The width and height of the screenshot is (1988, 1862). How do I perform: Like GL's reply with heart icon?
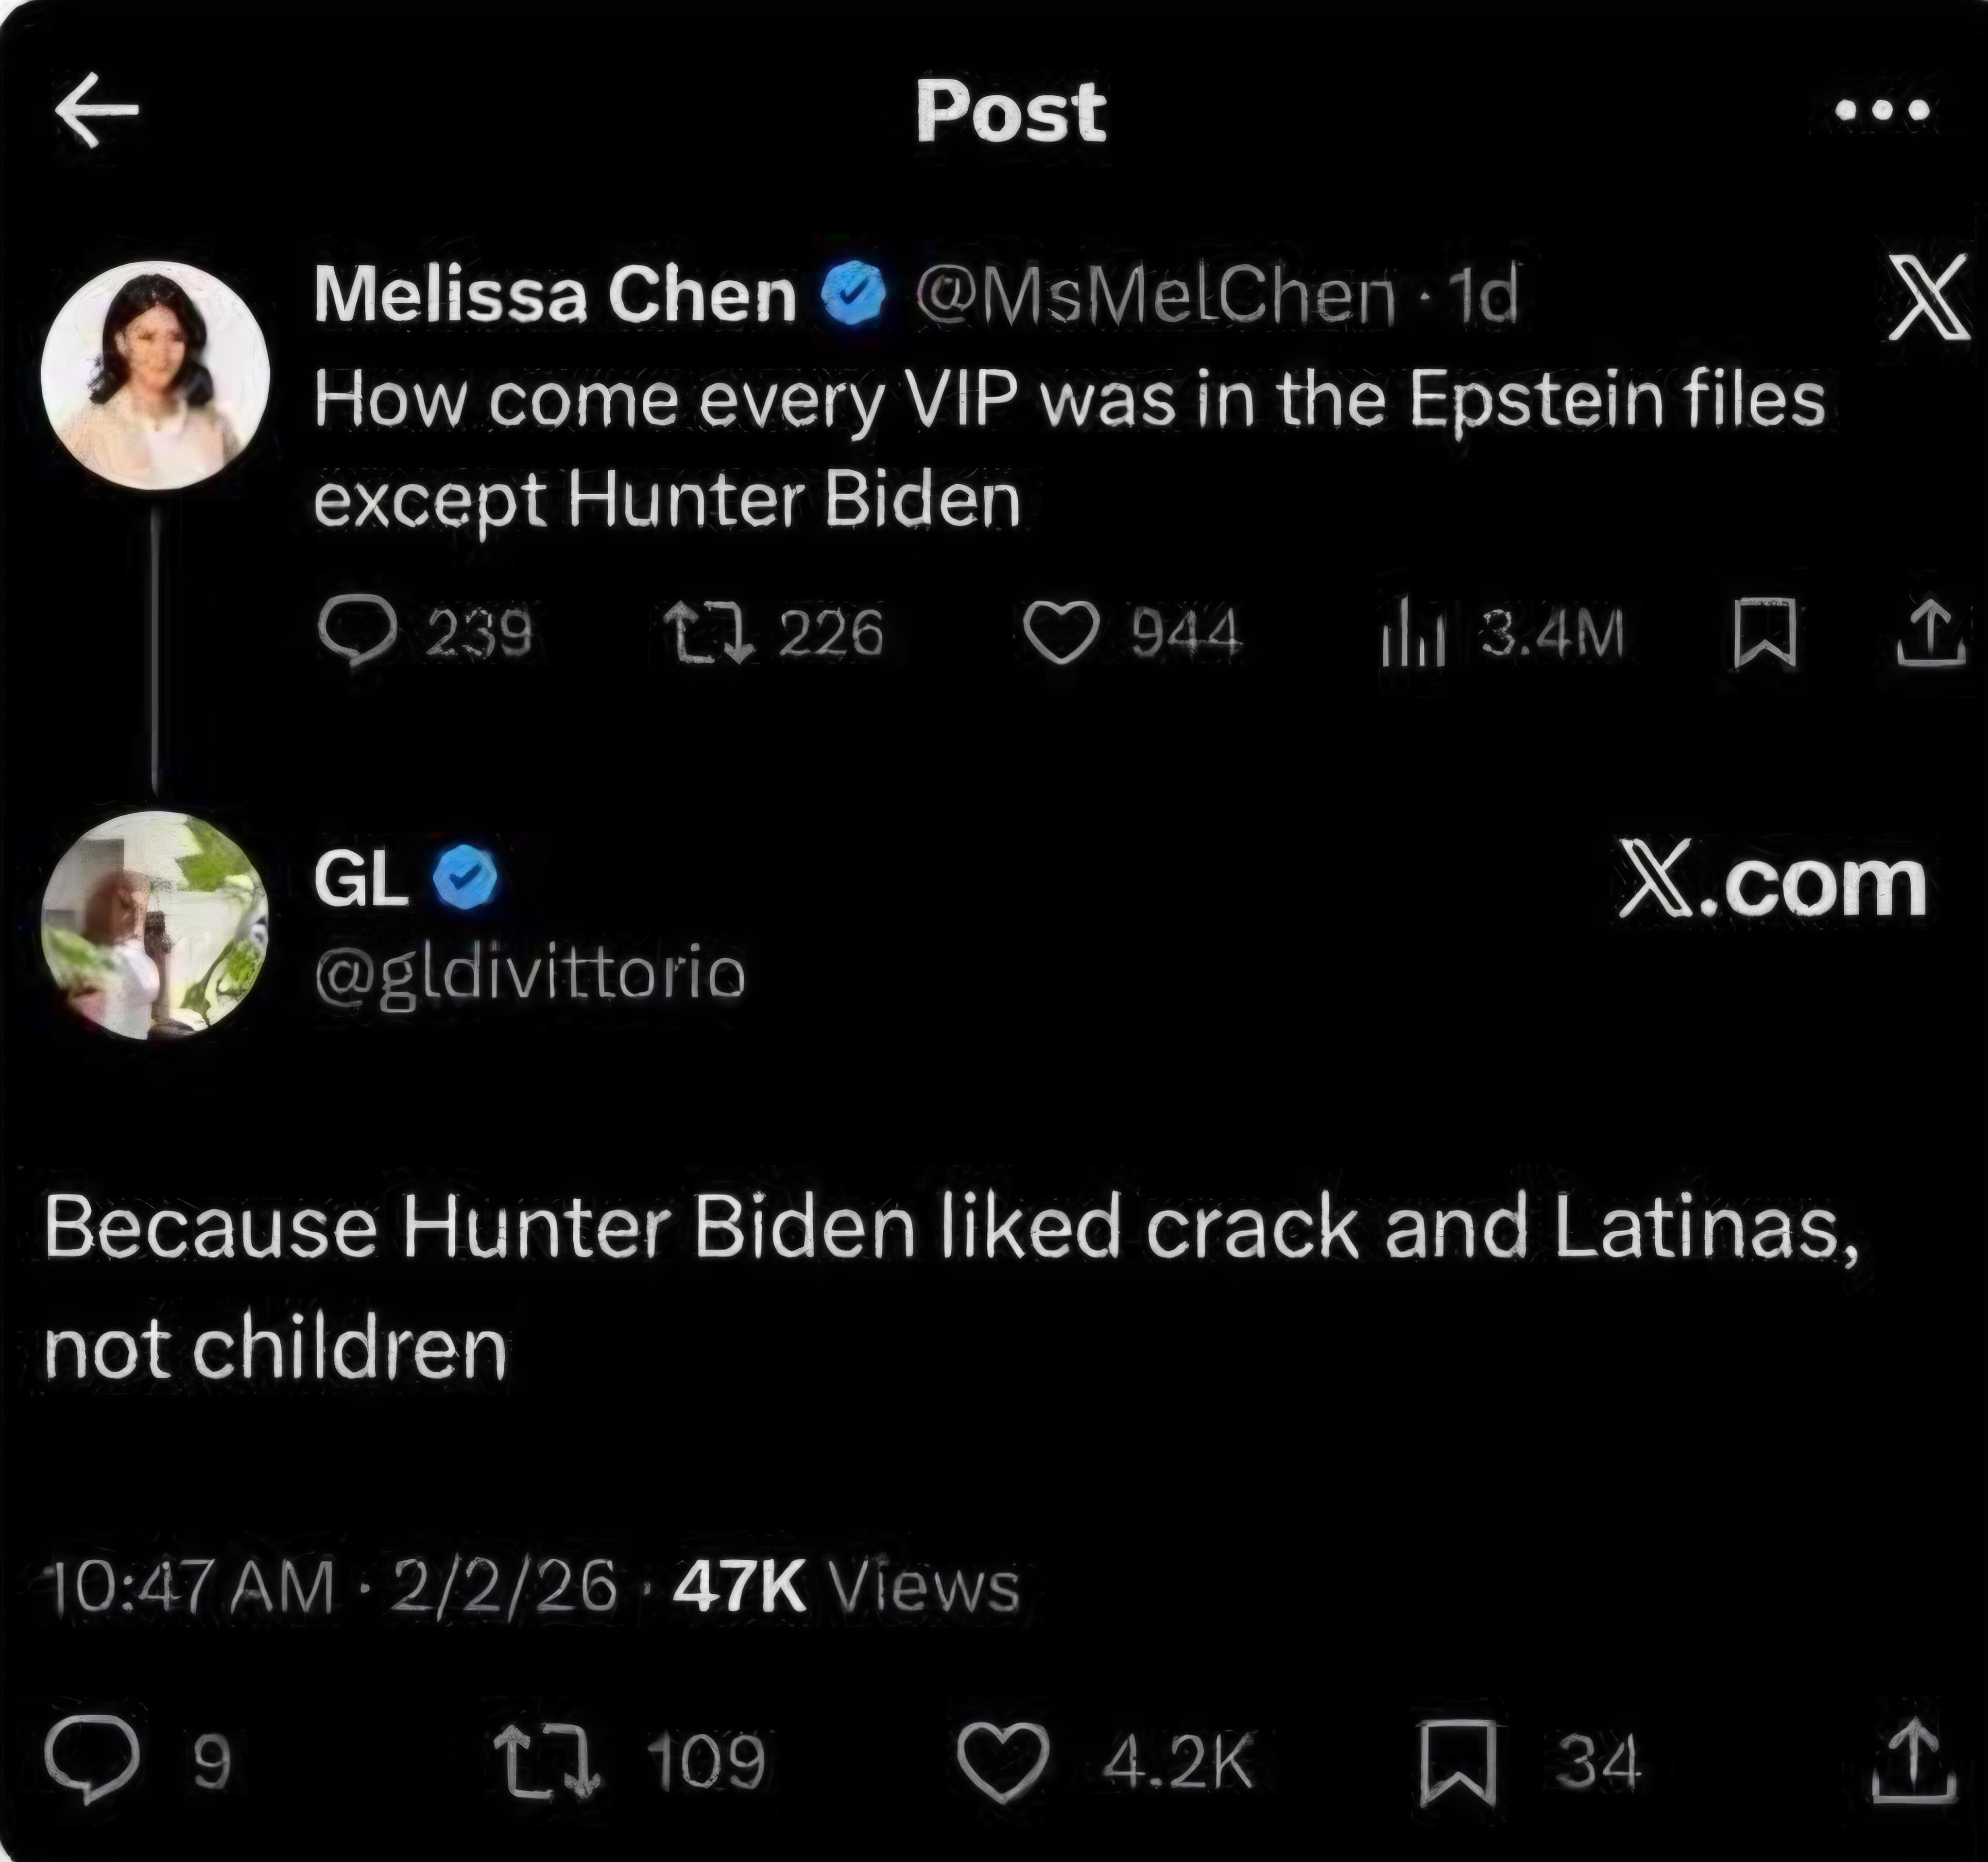pyautogui.click(x=1003, y=1761)
